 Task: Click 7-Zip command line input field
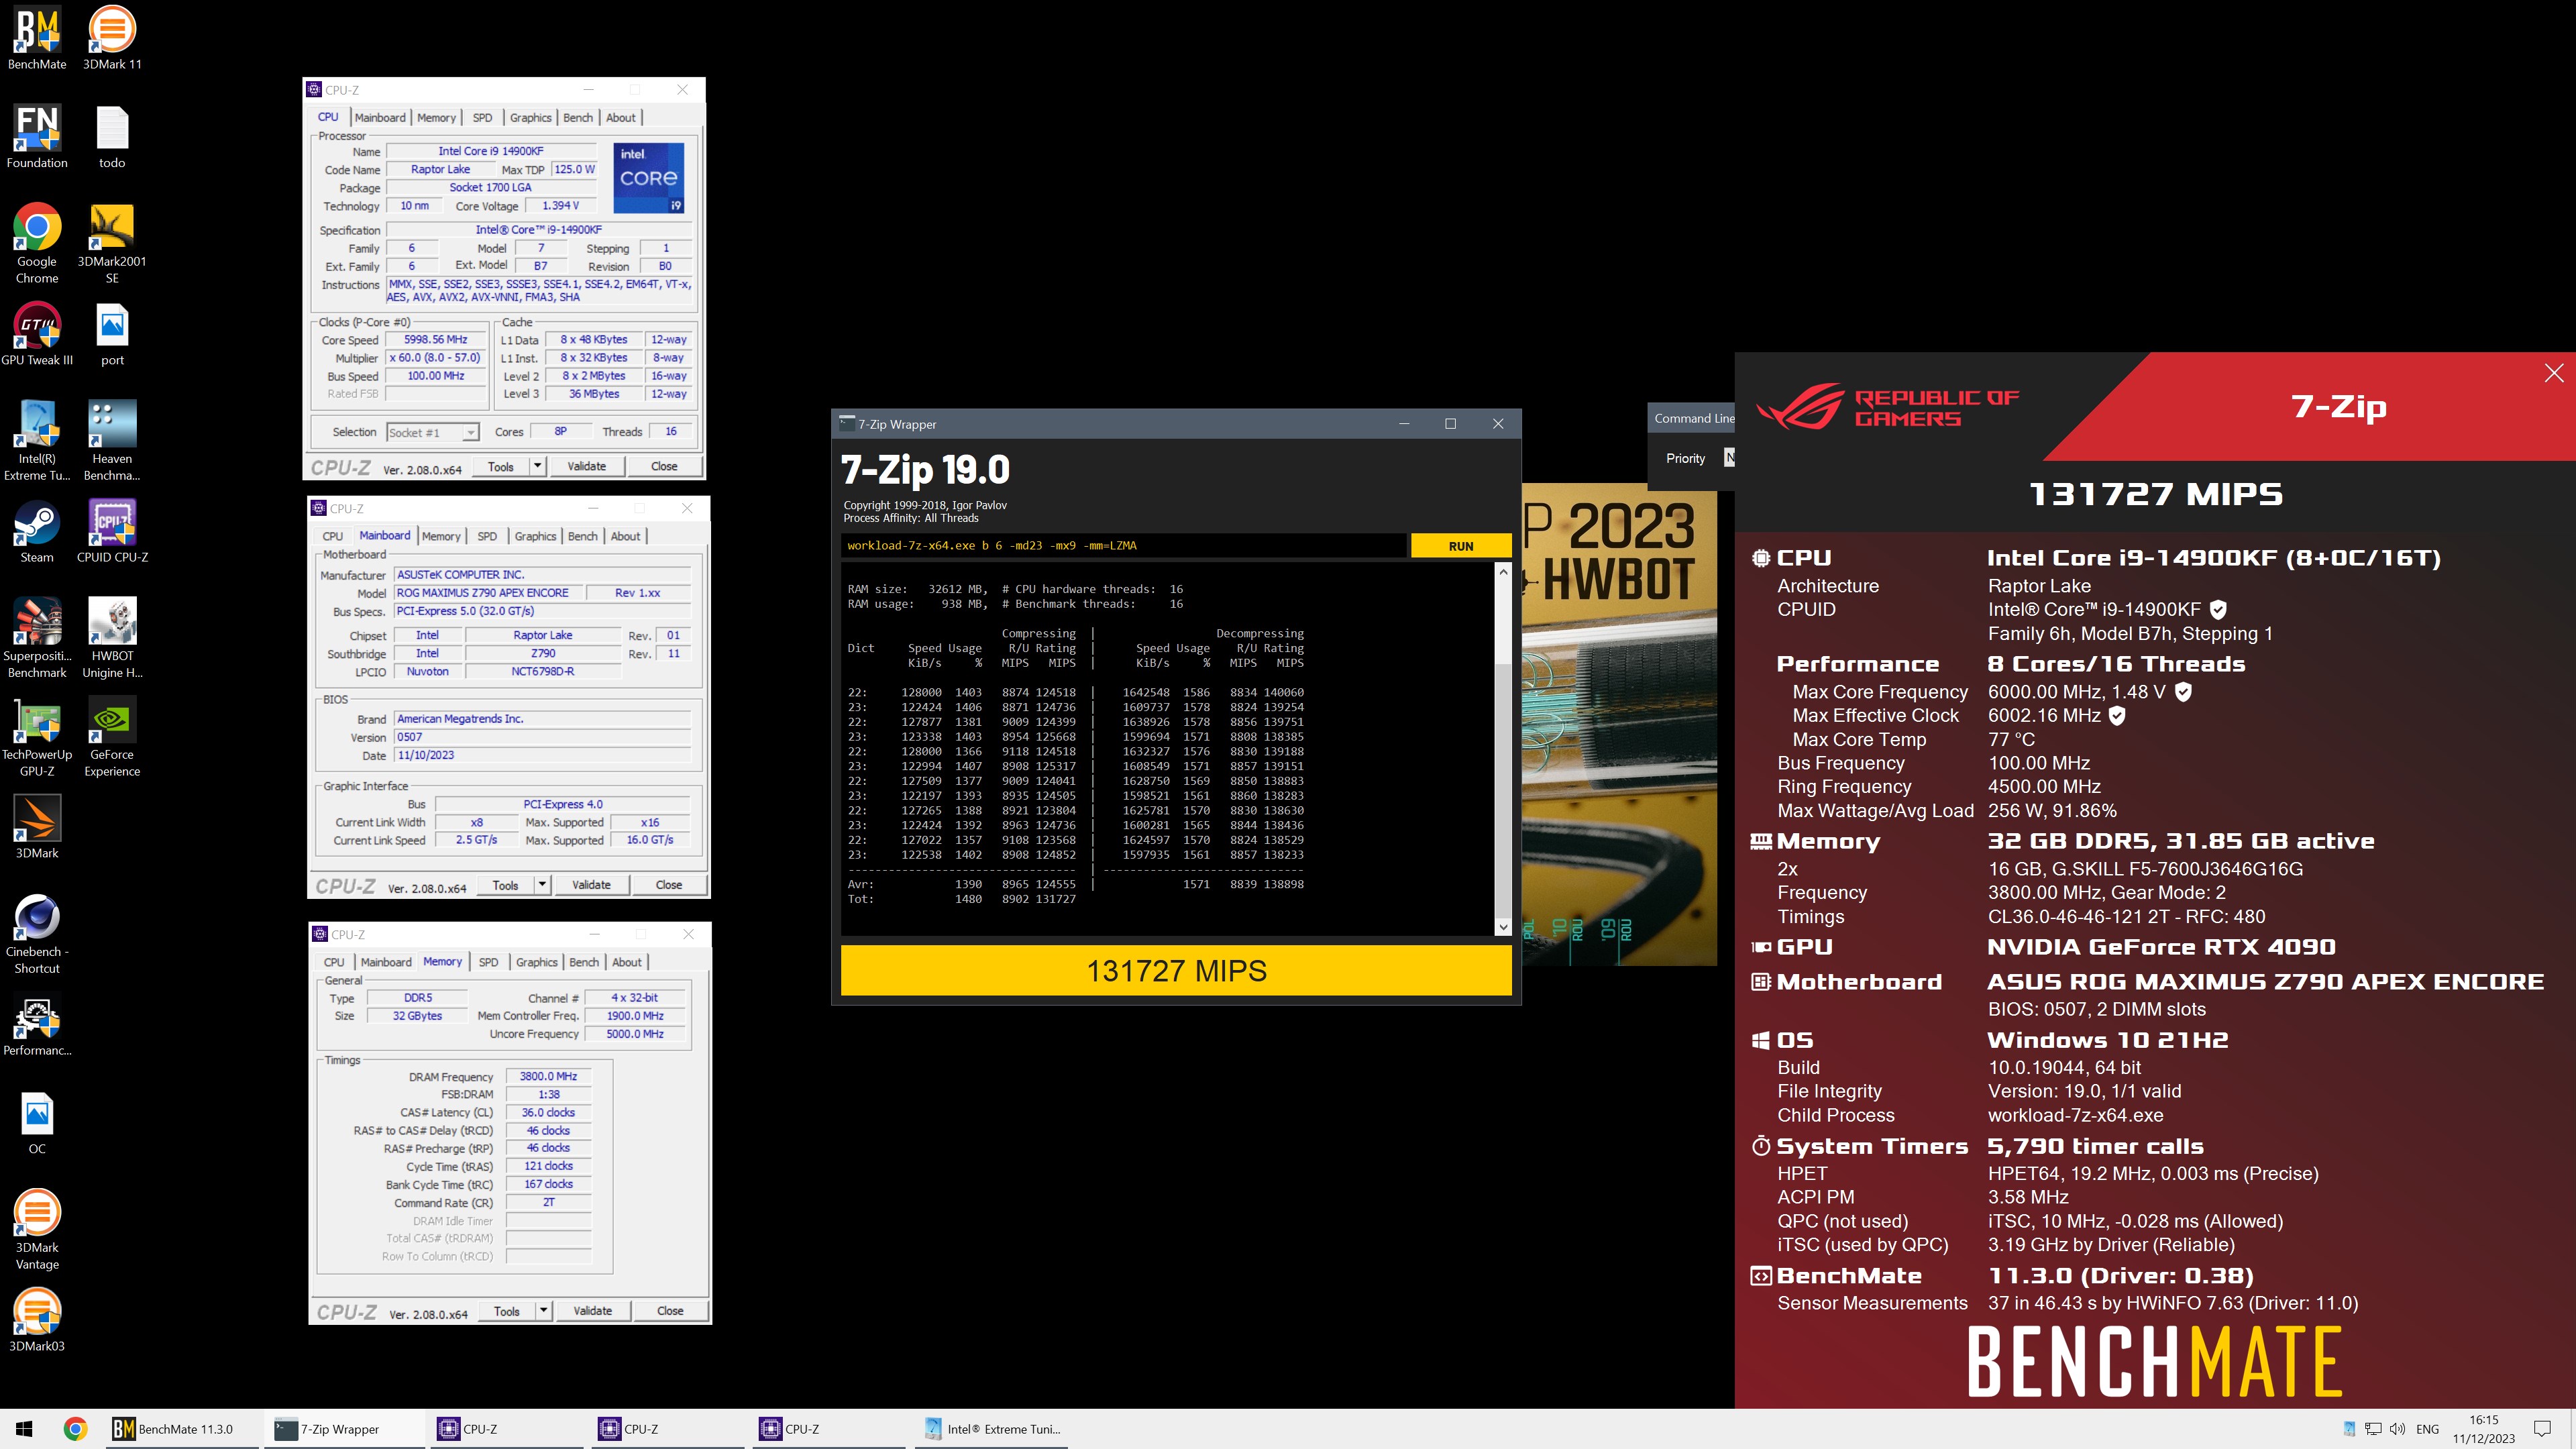point(1123,546)
